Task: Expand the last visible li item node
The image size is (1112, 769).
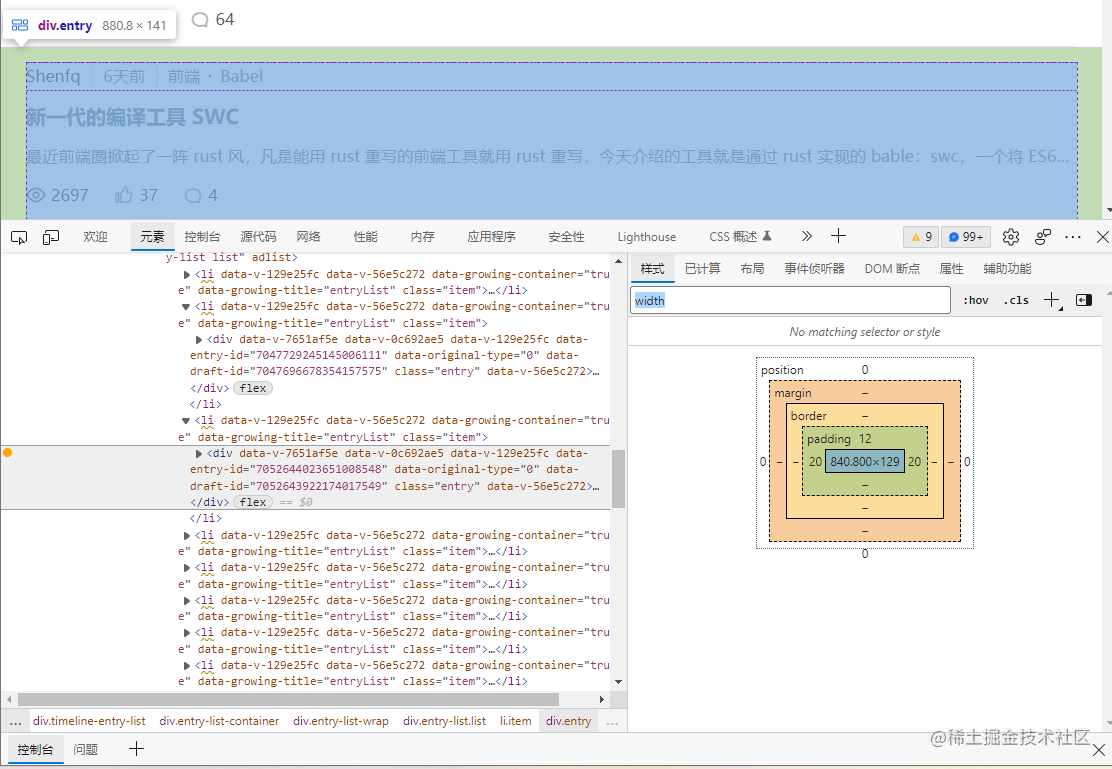Action: [x=187, y=665]
